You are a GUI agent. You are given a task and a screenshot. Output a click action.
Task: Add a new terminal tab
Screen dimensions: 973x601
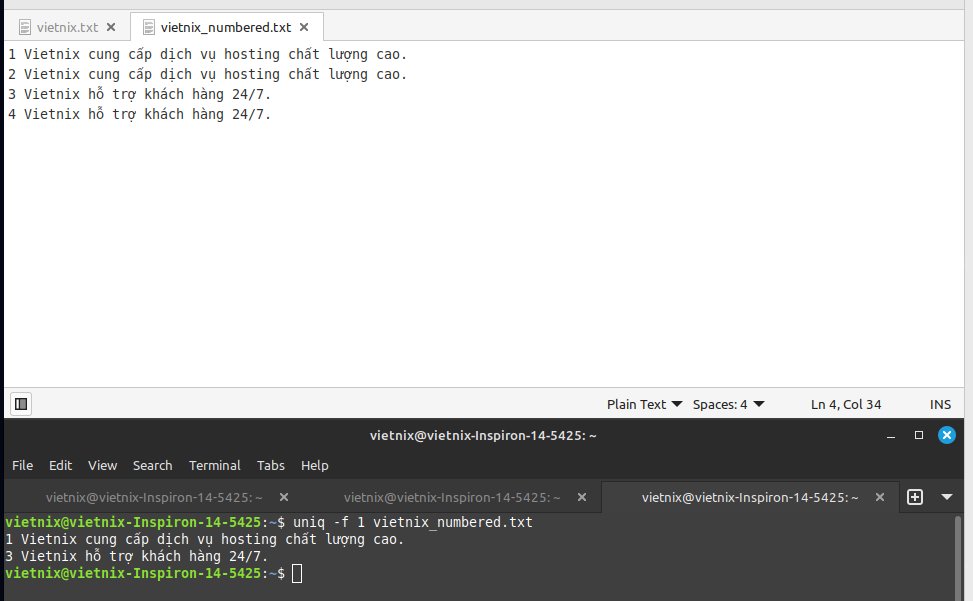click(x=914, y=497)
